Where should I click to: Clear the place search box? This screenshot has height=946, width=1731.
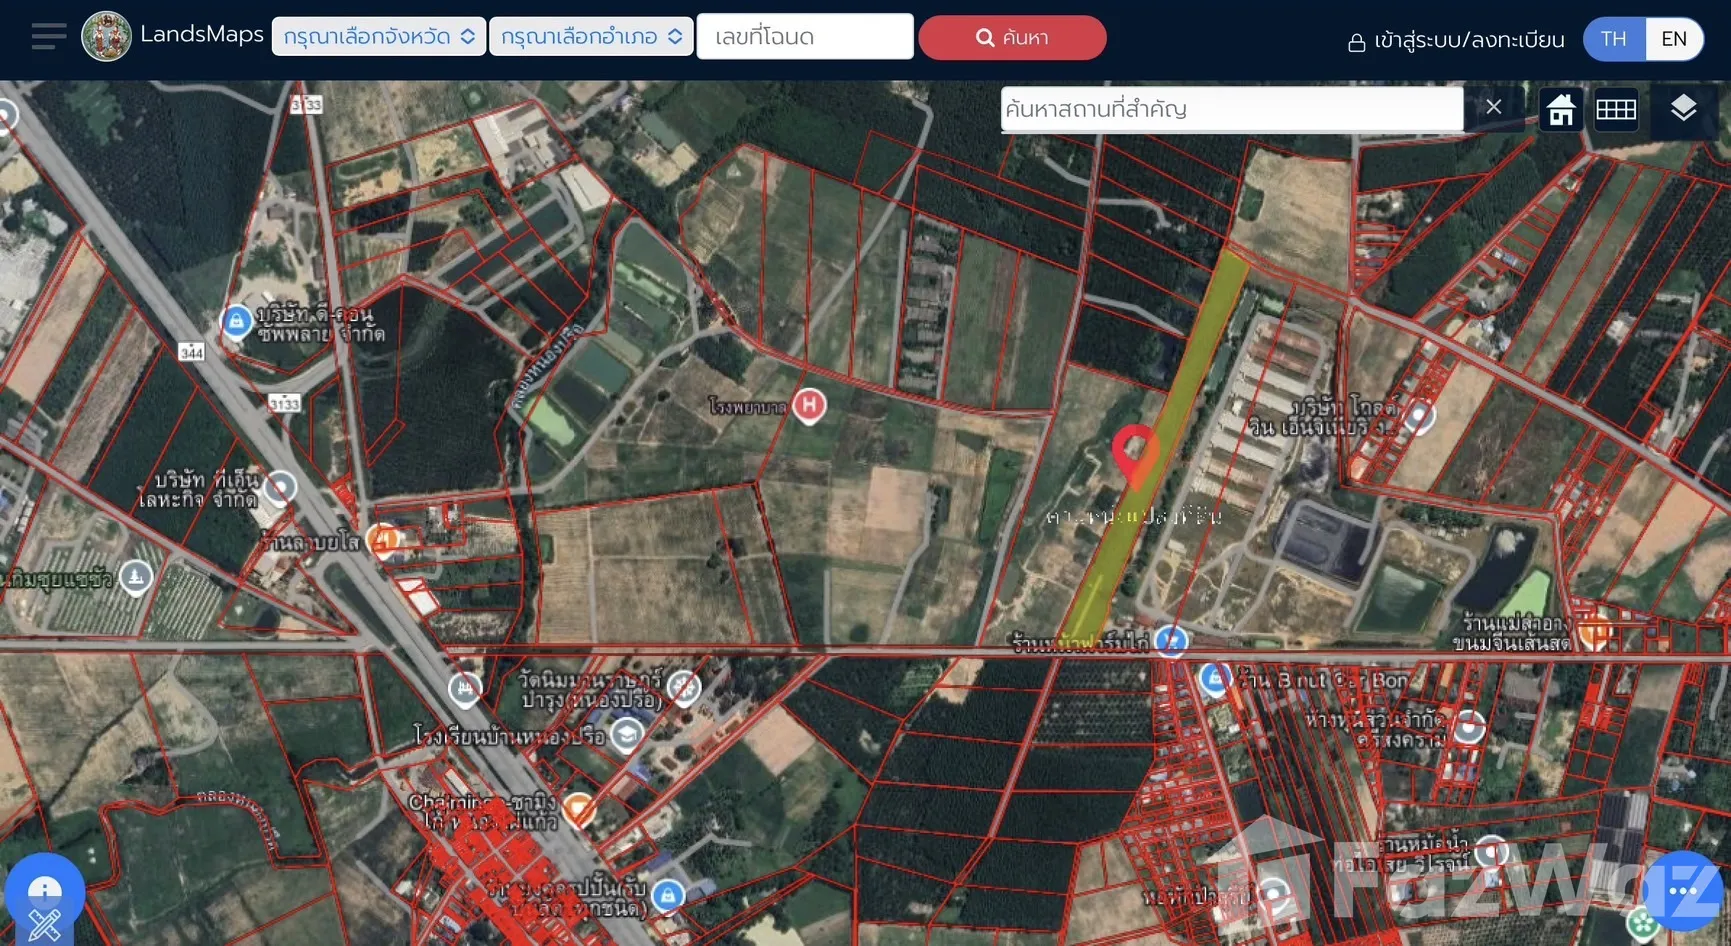tap(1493, 107)
